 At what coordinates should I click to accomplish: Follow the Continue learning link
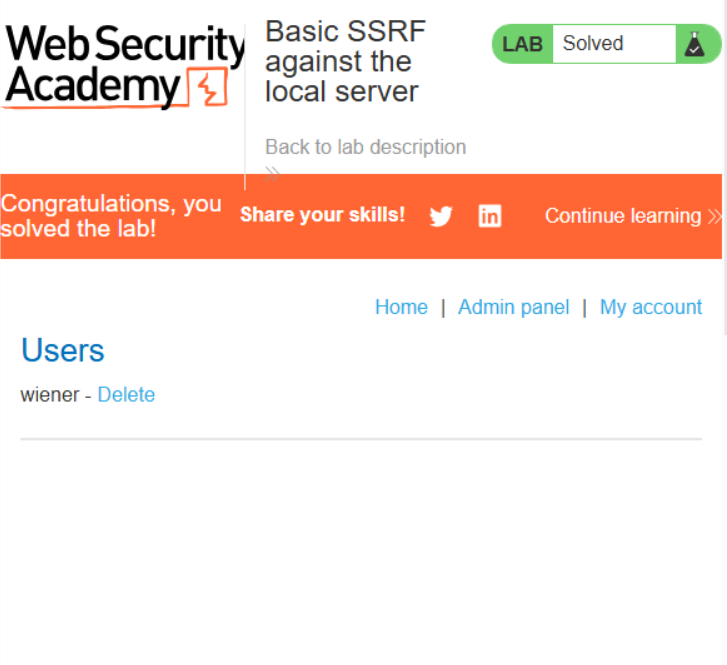622,216
